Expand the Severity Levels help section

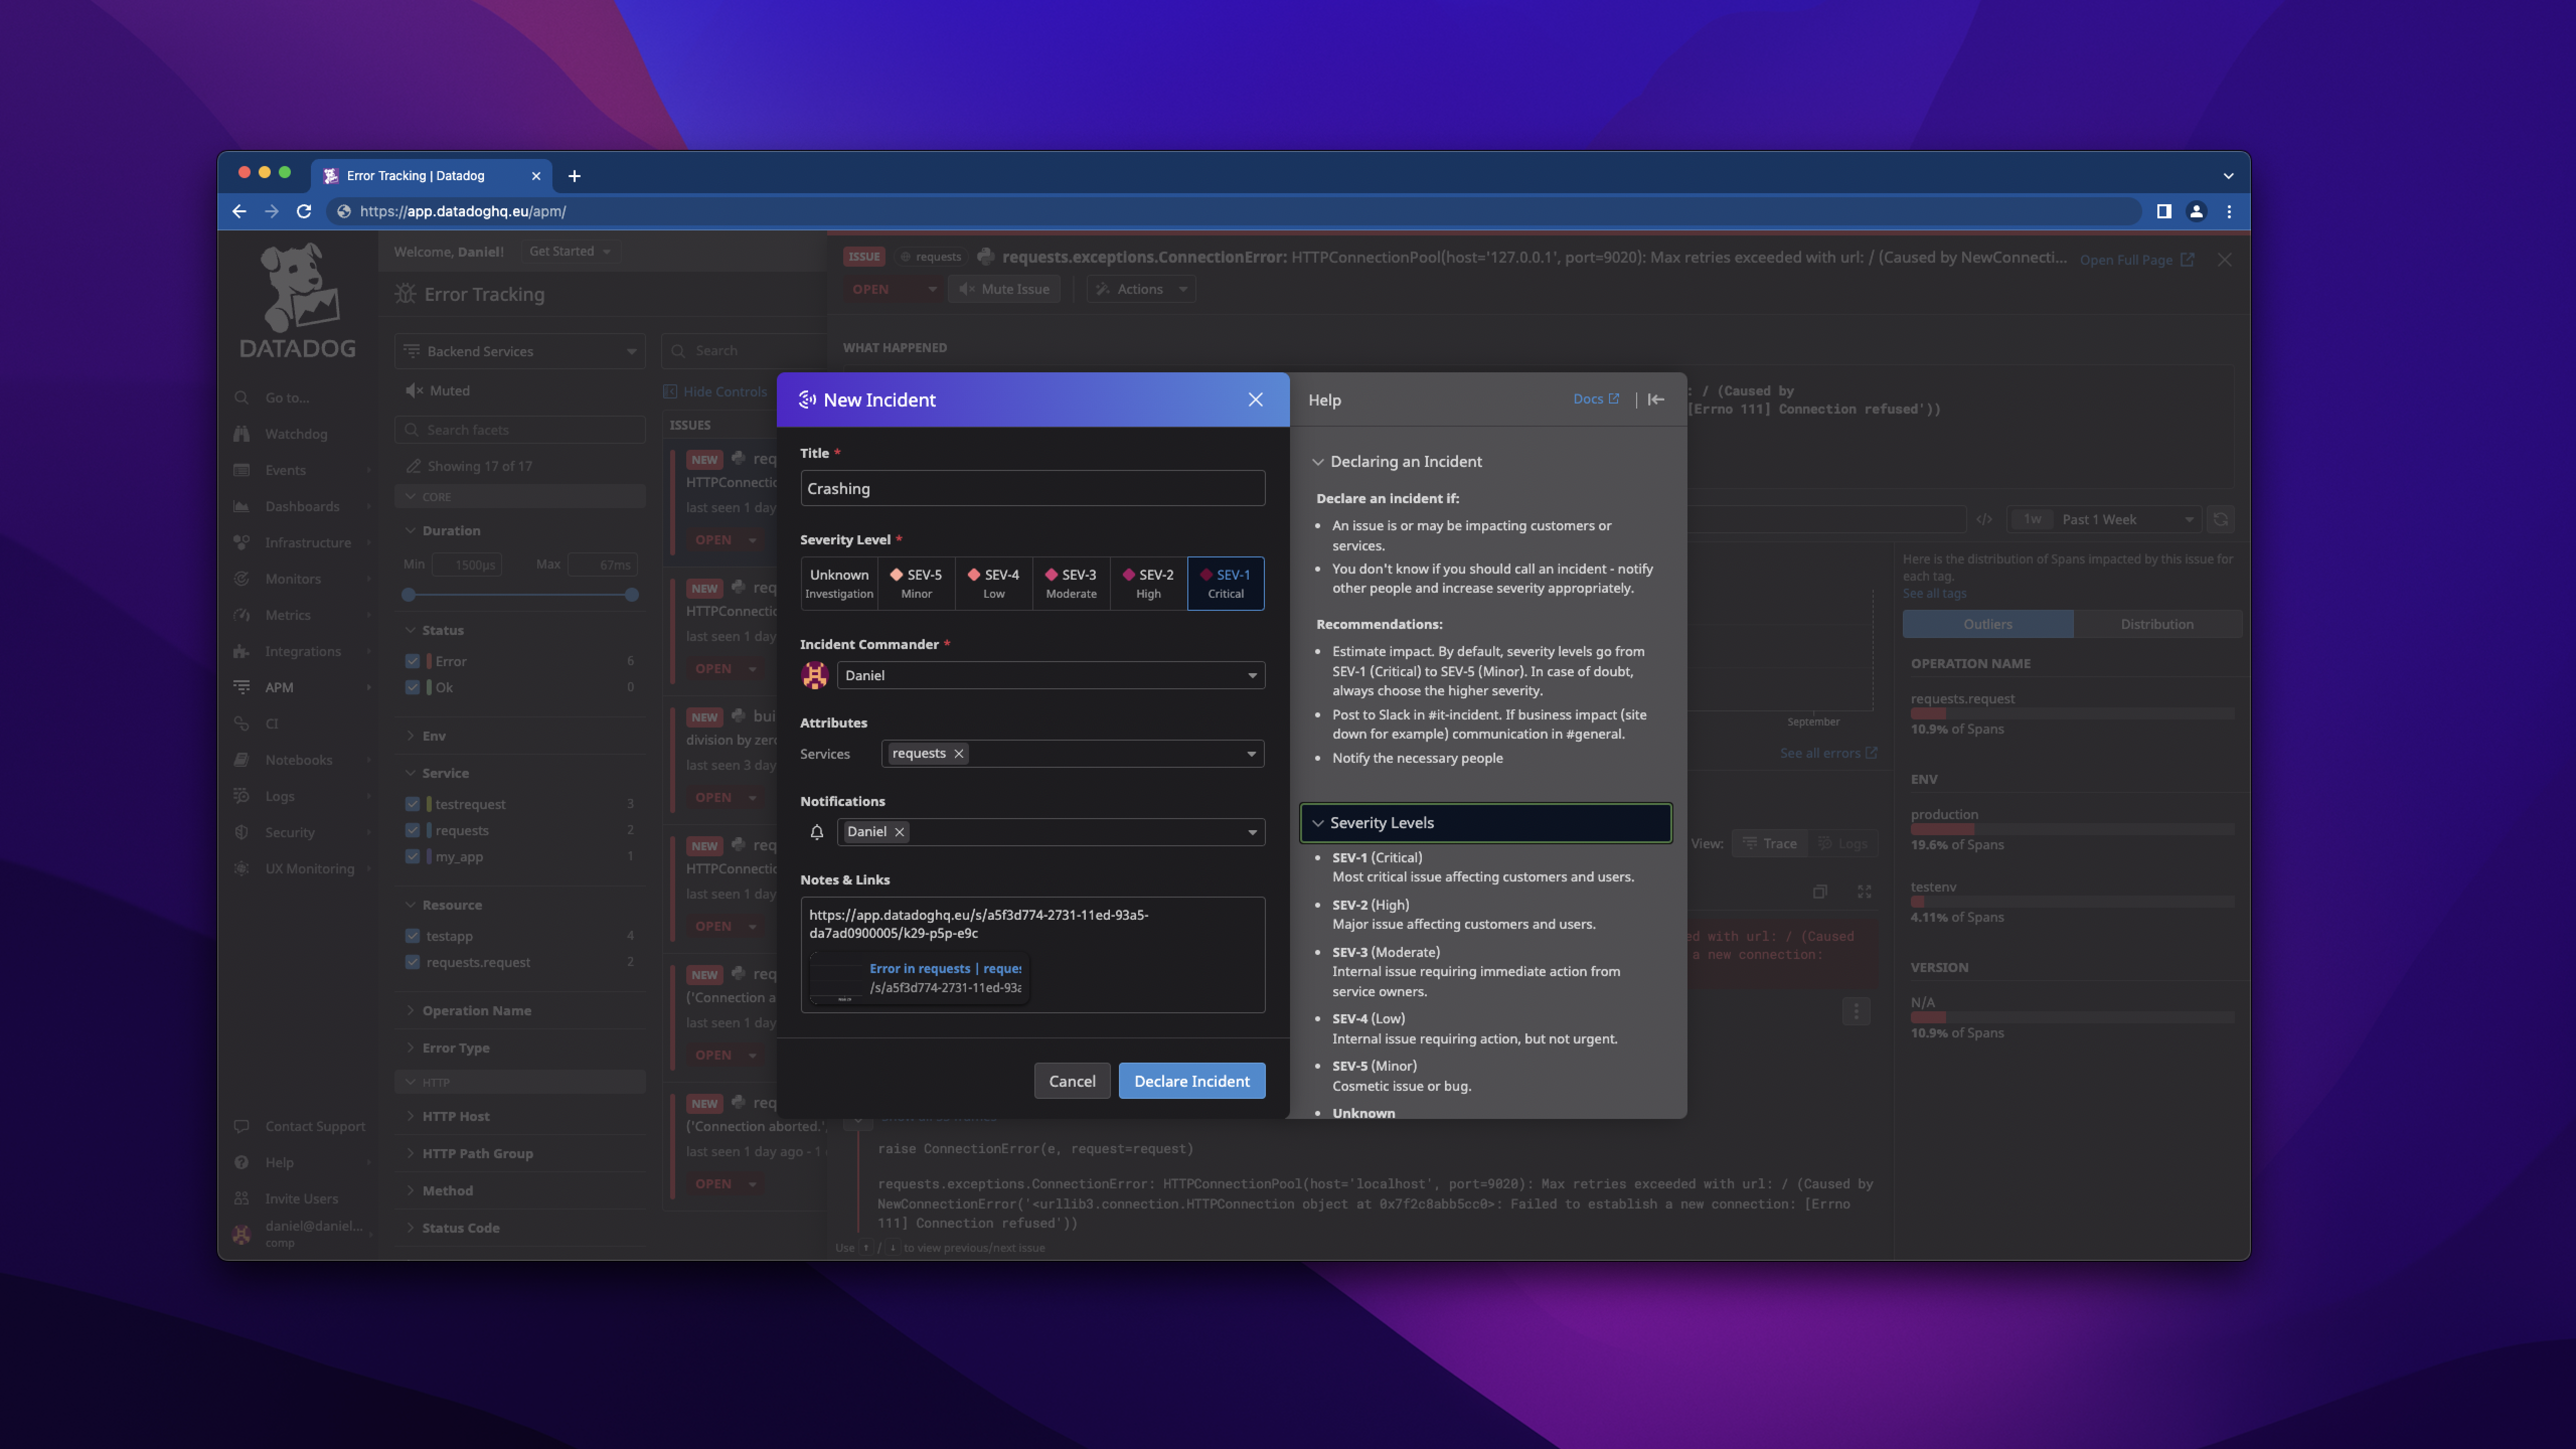click(1486, 821)
